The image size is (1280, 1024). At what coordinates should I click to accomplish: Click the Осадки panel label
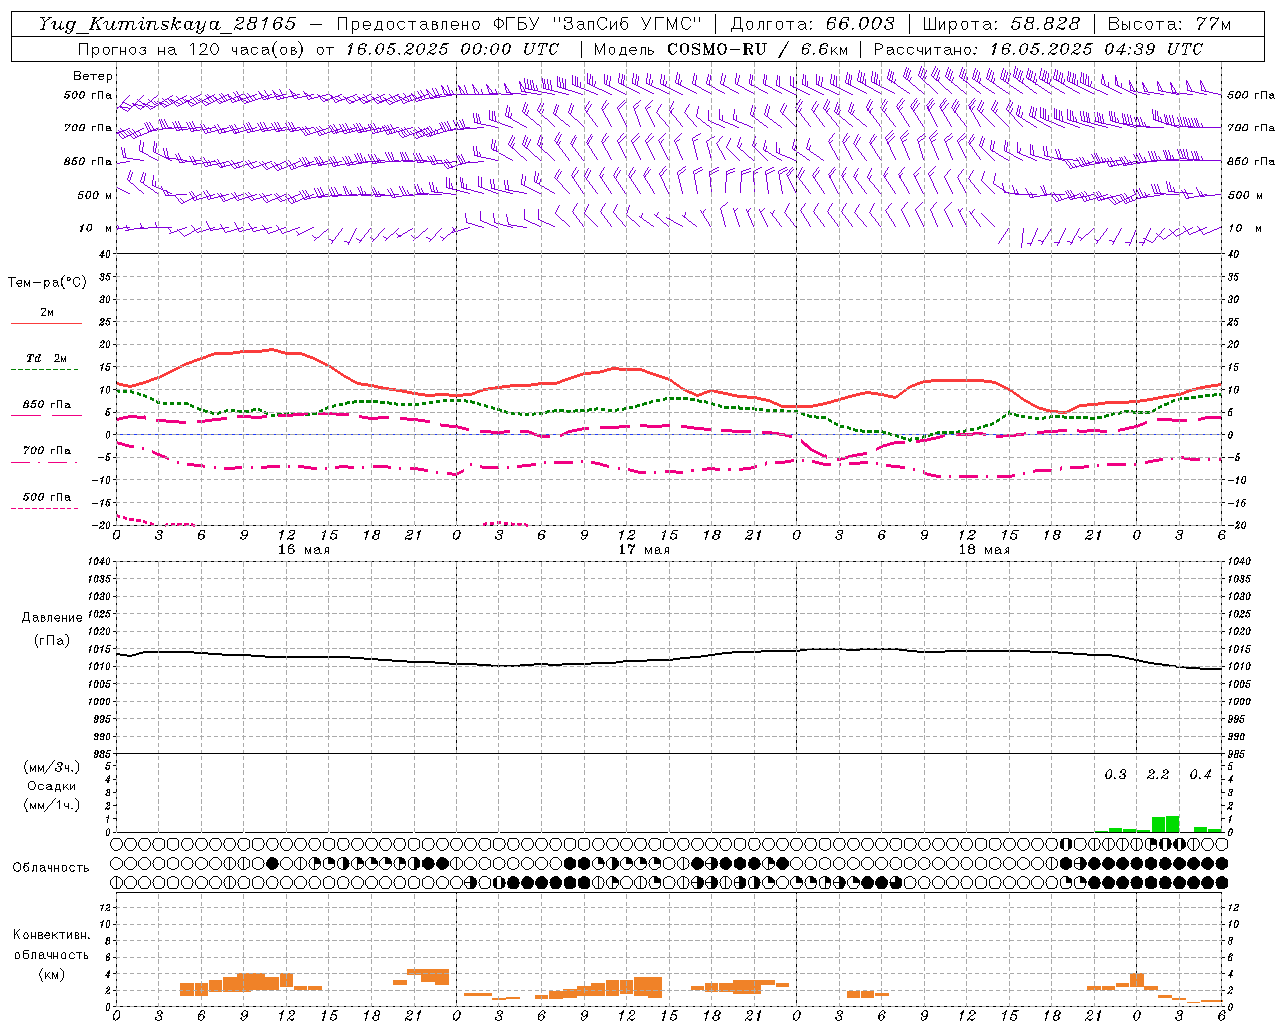[52, 786]
